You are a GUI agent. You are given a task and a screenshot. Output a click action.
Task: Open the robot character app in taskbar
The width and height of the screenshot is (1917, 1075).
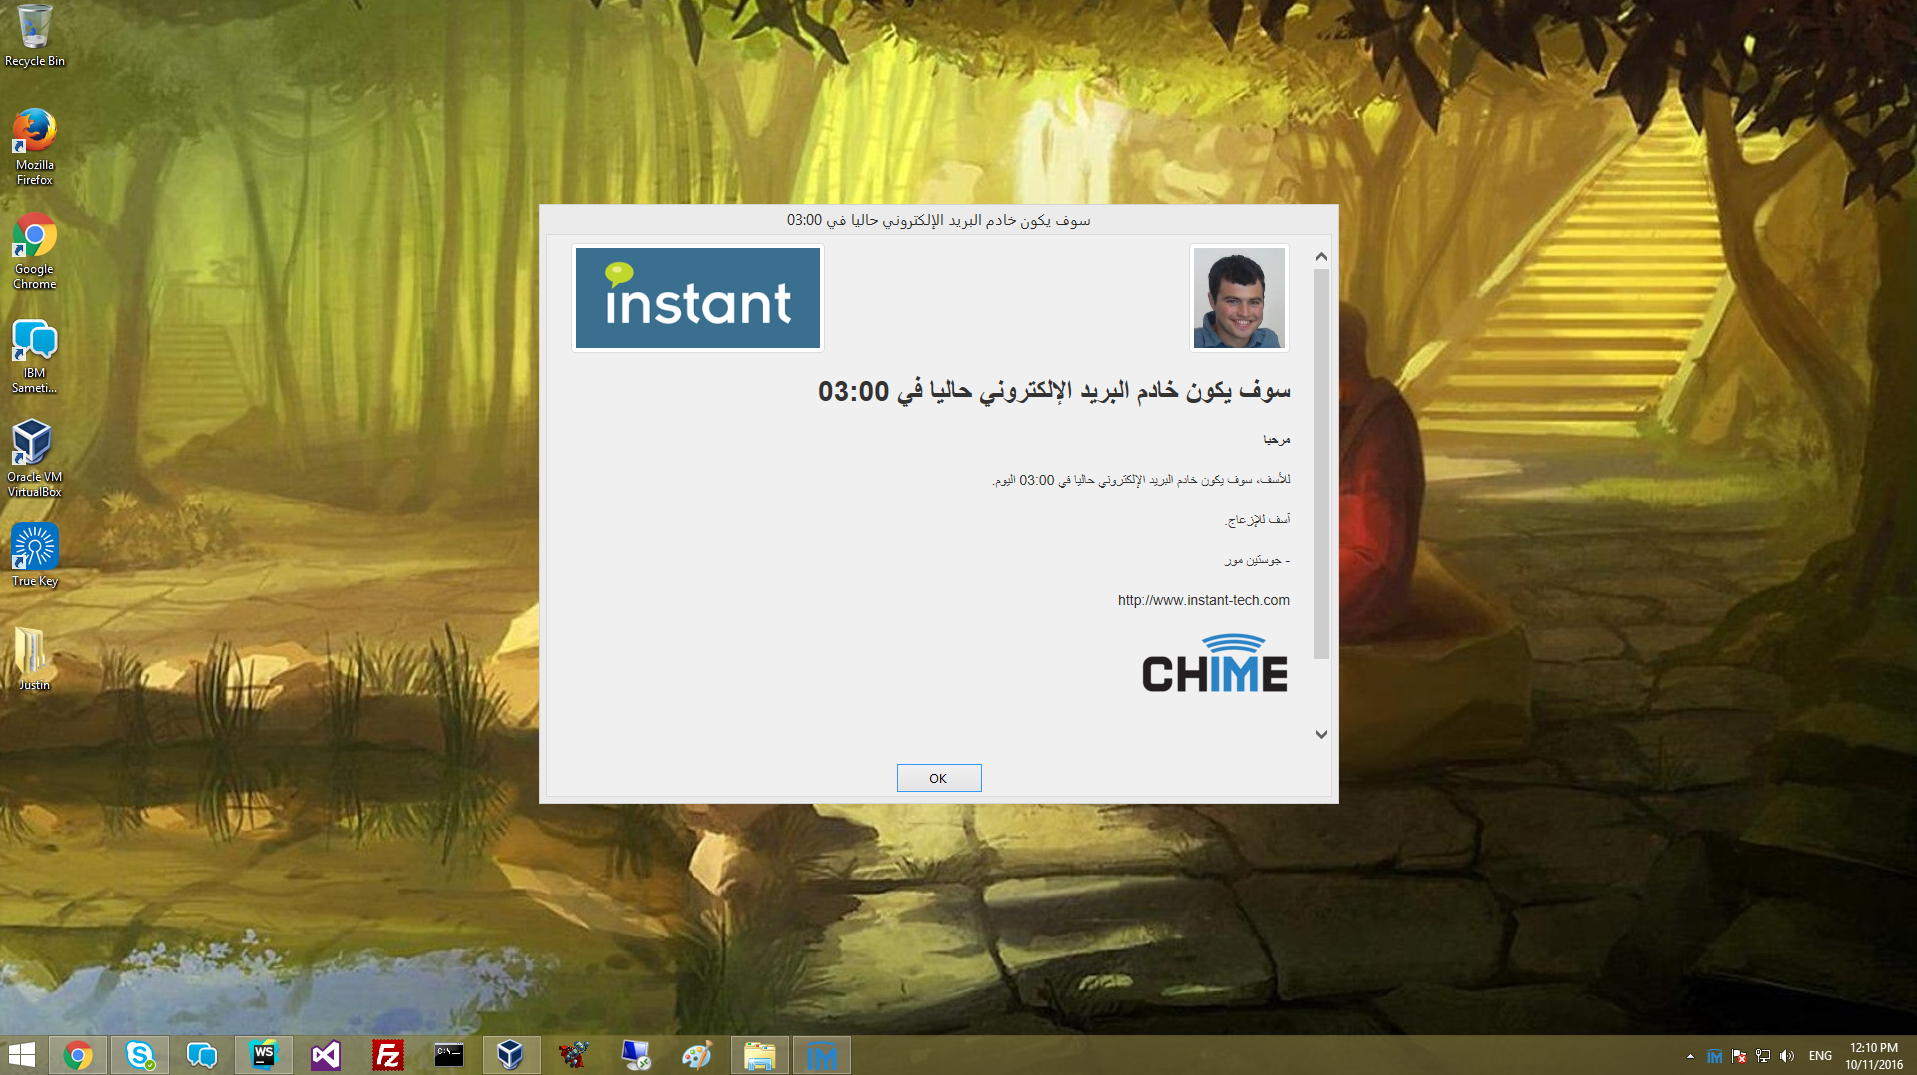pyautogui.click(x=573, y=1055)
